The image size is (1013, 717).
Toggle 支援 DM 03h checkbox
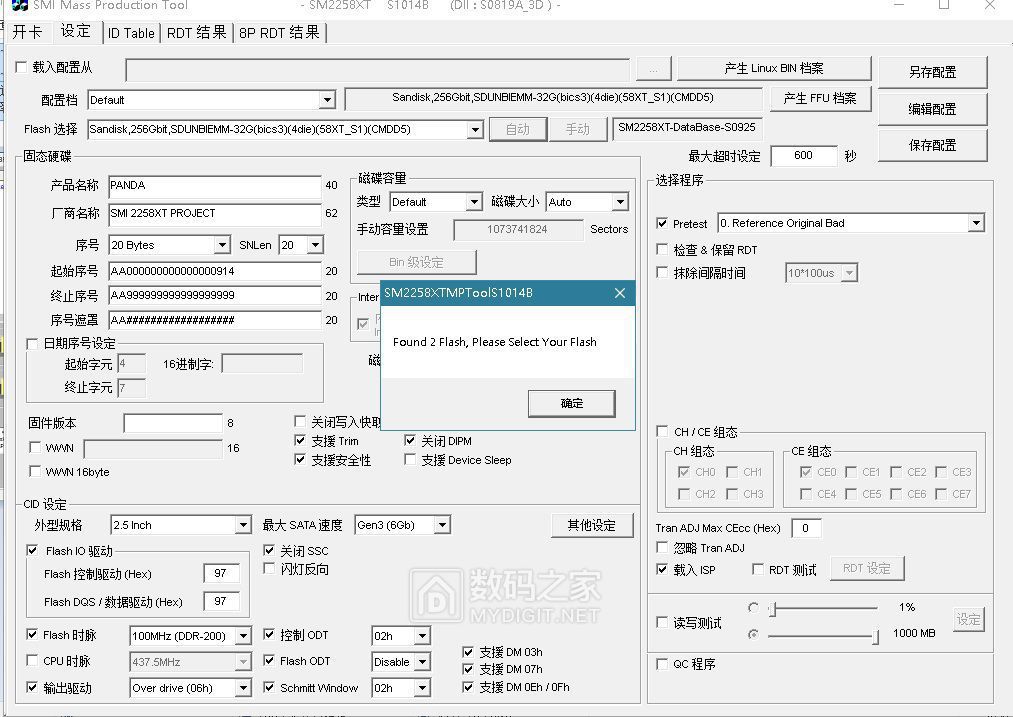tap(468, 652)
